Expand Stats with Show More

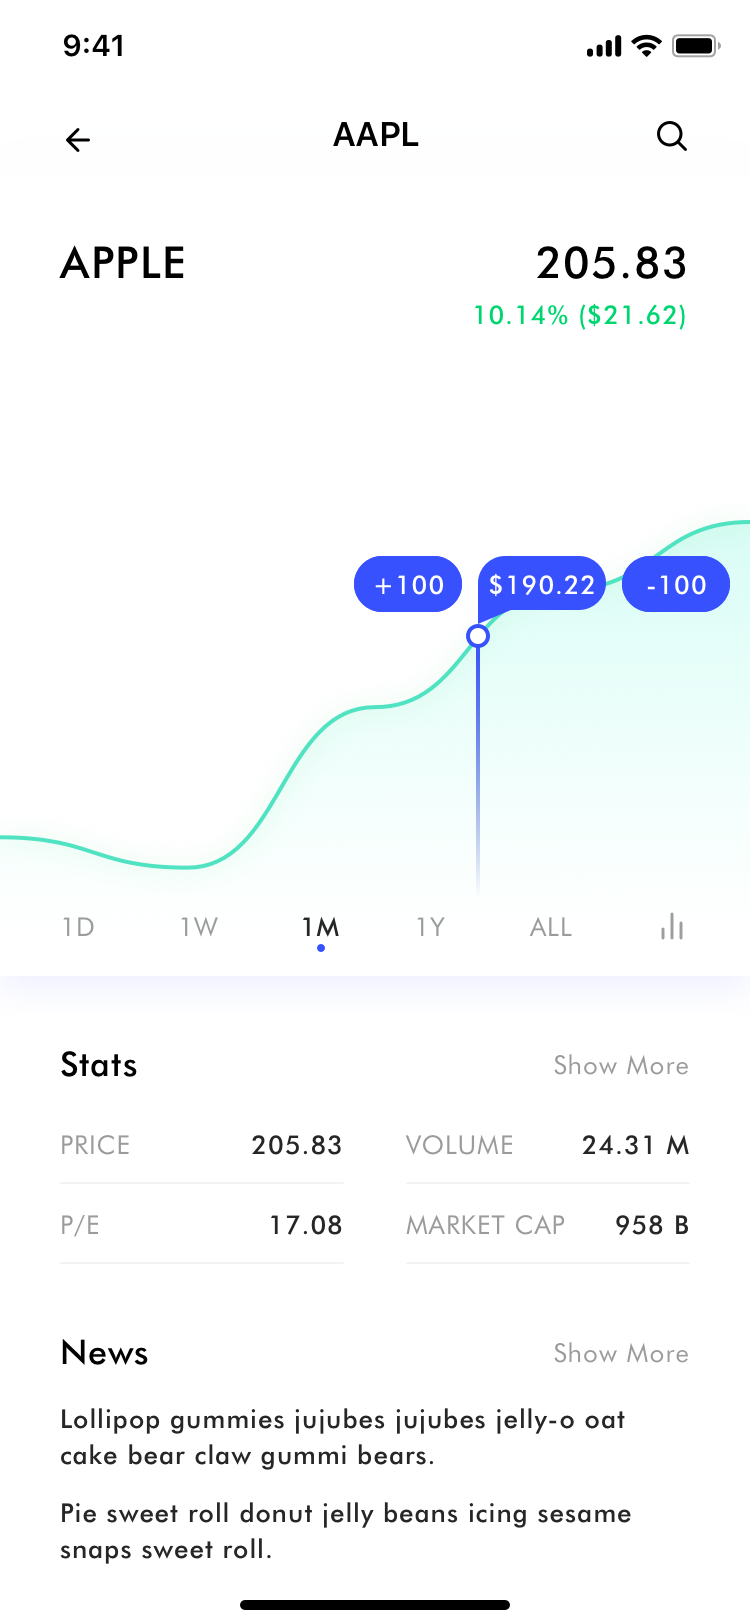click(x=621, y=1065)
